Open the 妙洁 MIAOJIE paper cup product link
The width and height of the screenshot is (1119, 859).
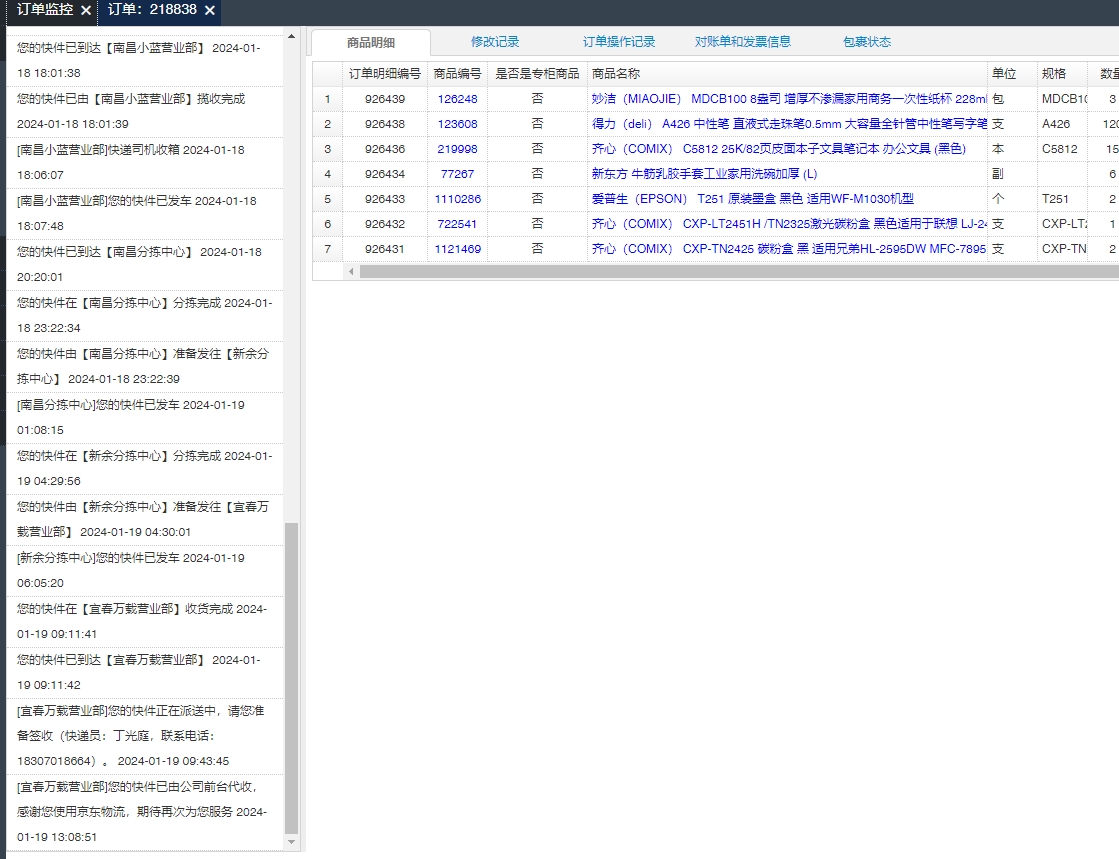[x=789, y=98]
